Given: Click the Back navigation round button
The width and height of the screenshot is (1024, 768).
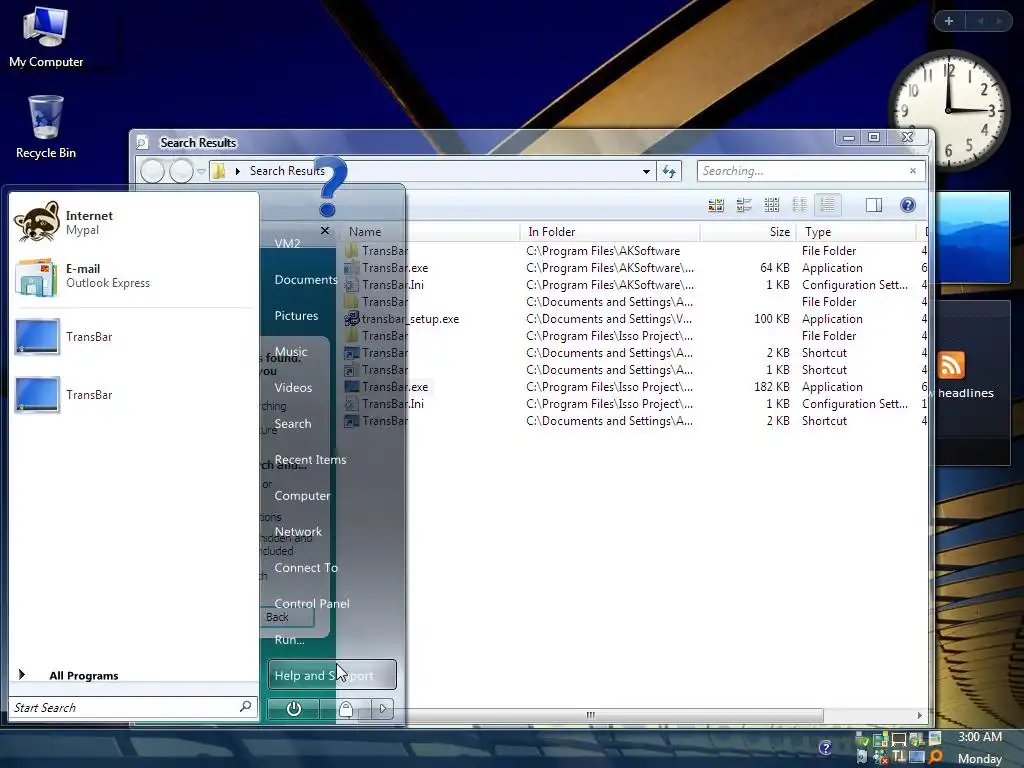Looking at the screenshot, I should (x=152, y=171).
